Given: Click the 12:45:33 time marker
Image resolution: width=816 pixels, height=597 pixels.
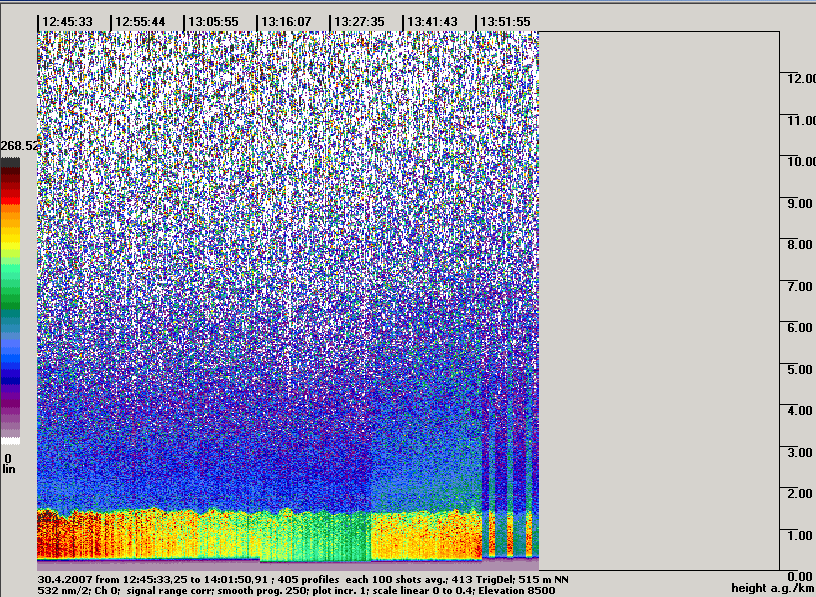Looking at the screenshot, I should (67, 22).
